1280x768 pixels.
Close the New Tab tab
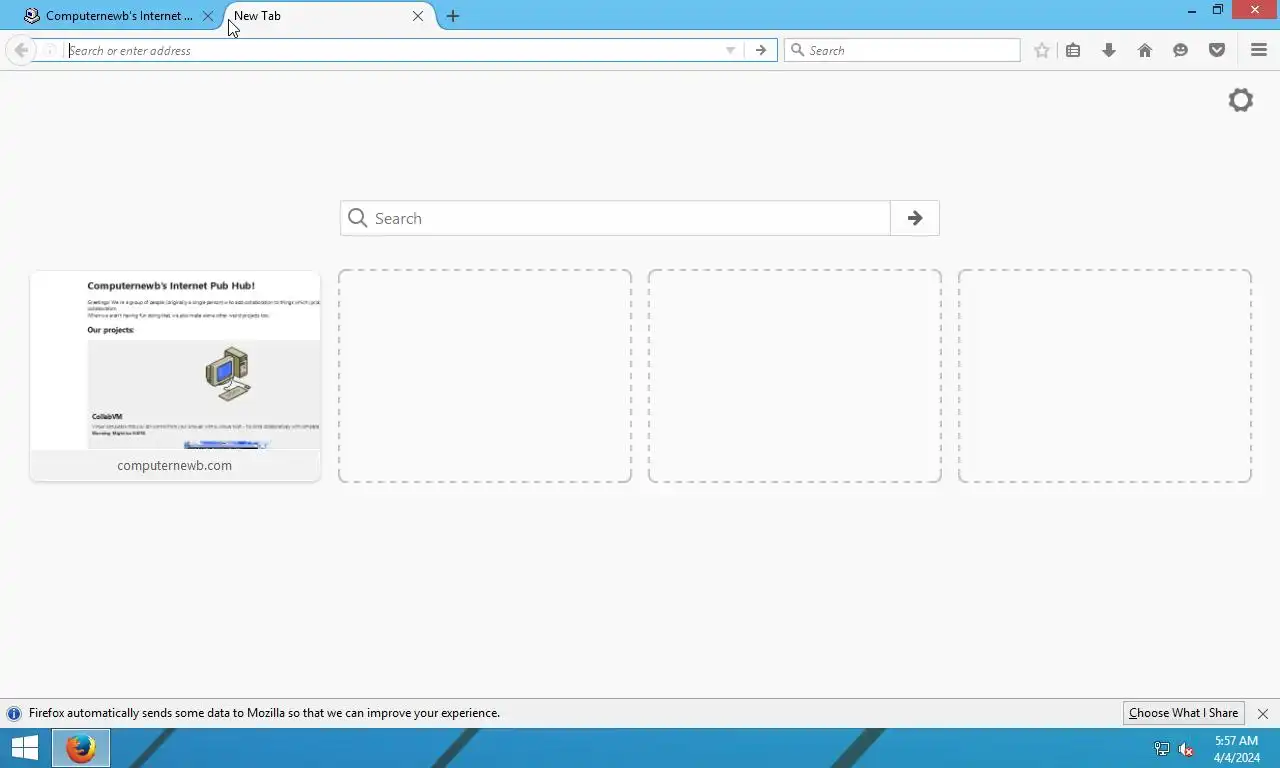[x=418, y=16]
